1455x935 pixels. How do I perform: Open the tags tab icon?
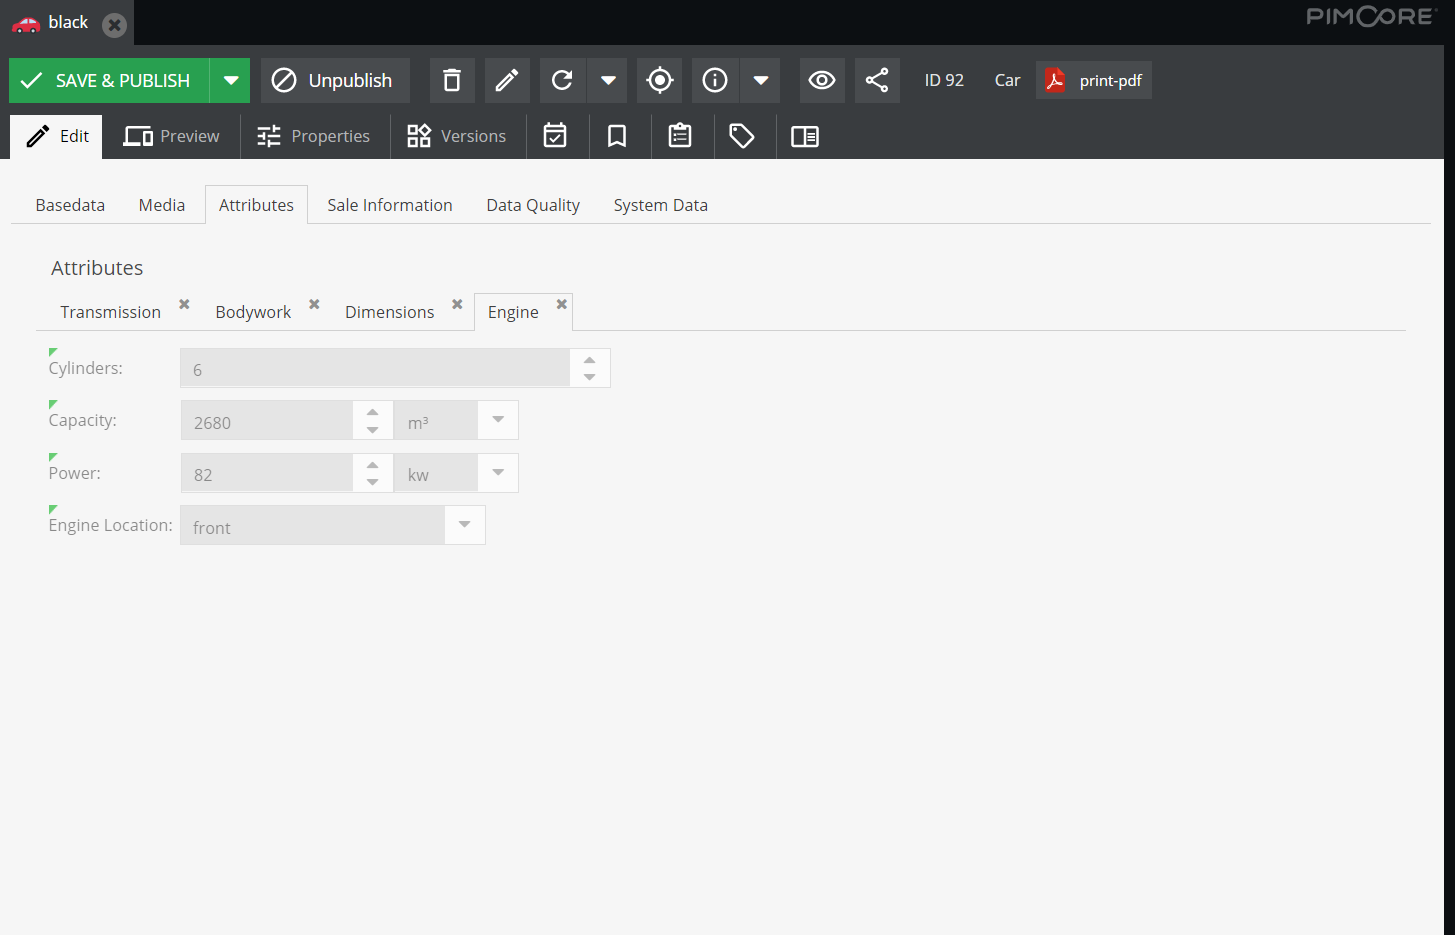(x=742, y=137)
